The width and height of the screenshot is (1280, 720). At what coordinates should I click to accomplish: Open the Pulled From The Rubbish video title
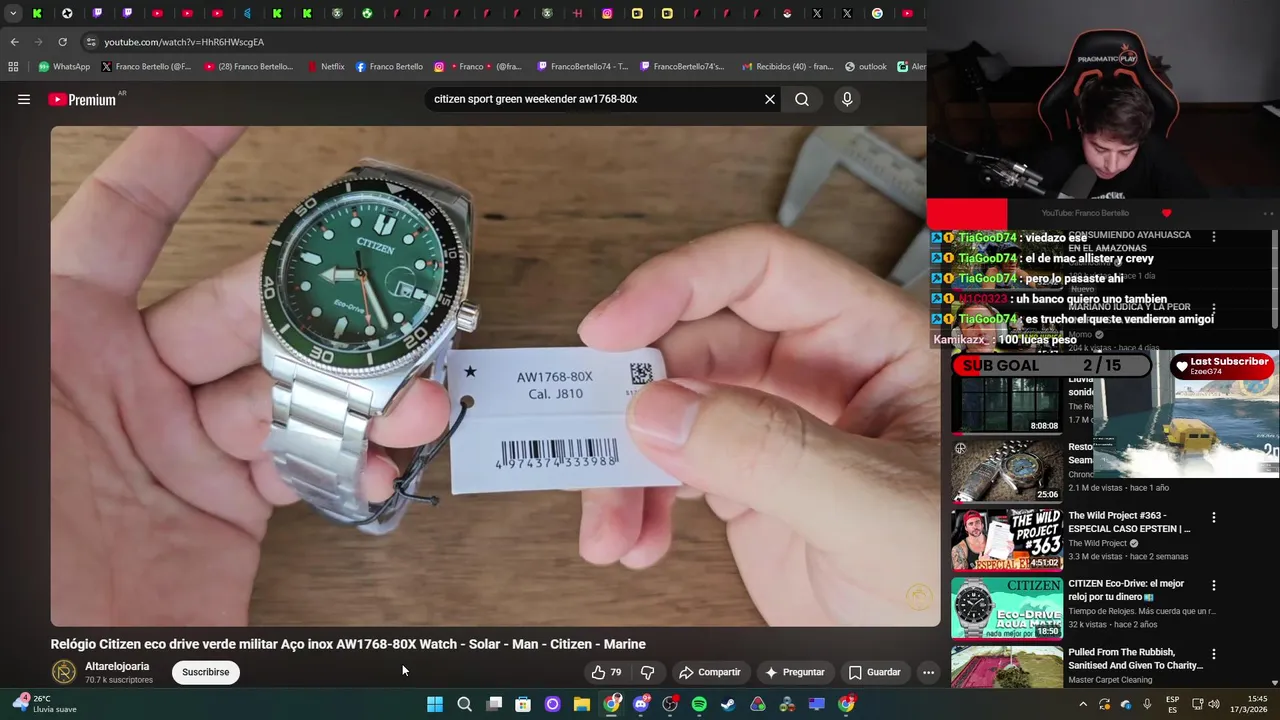1135,659
